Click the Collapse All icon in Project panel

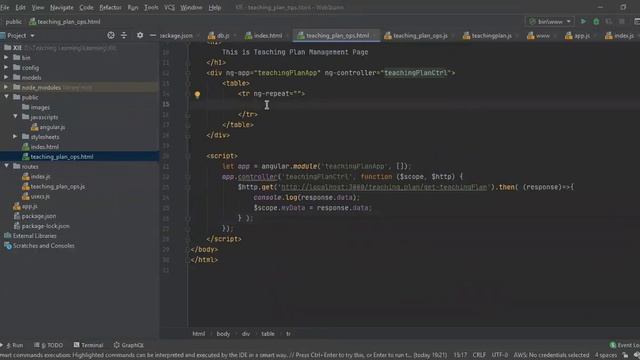(124, 36)
